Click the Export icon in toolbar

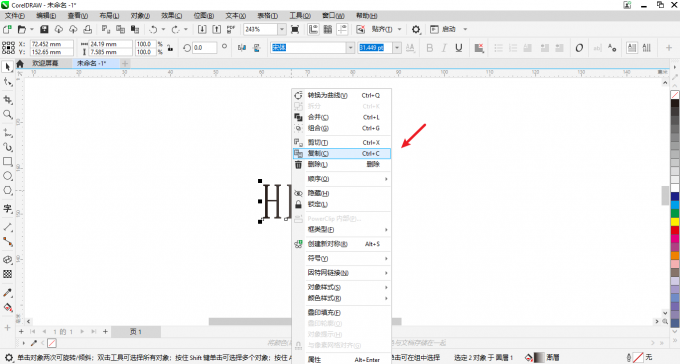[x=216, y=29]
